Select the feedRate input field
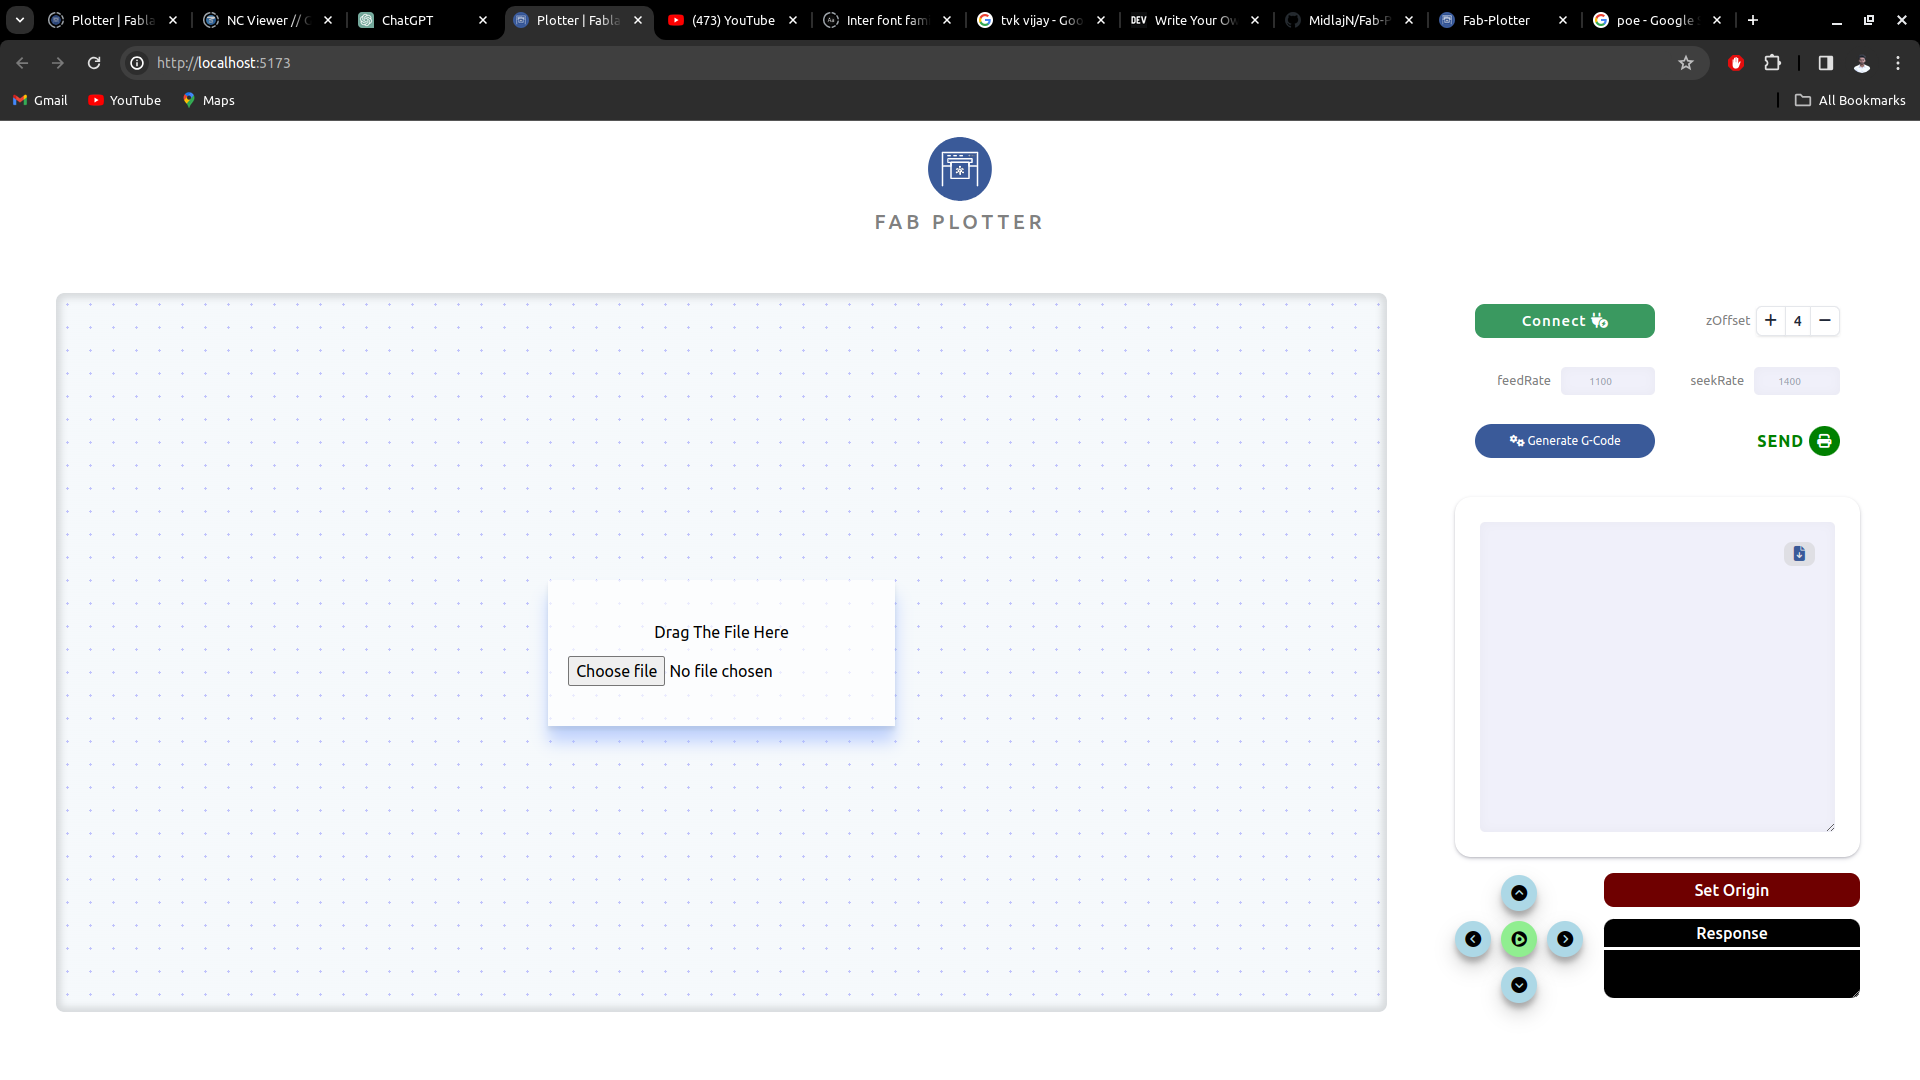This screenshot has width=1920, height=1080. click(x=1607, y=381)
